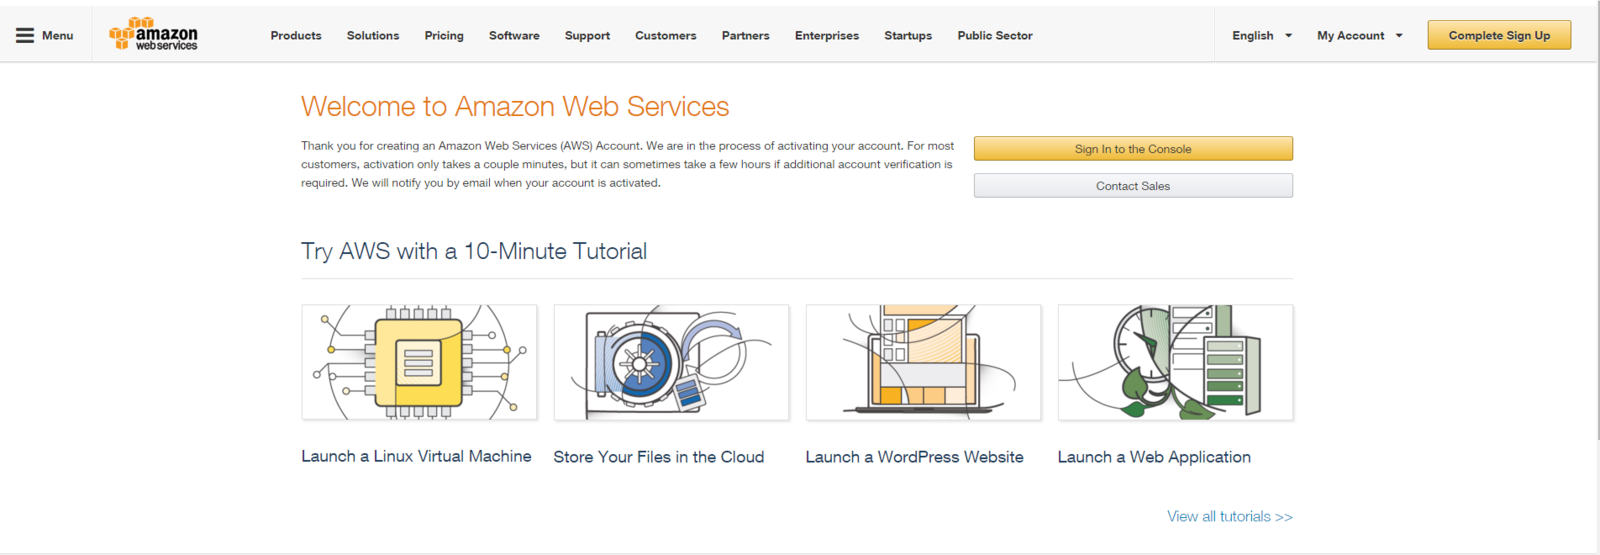This screenshot has height=555, width=1600.
Task: Go to the Customers section
Action: coord(665,36)
